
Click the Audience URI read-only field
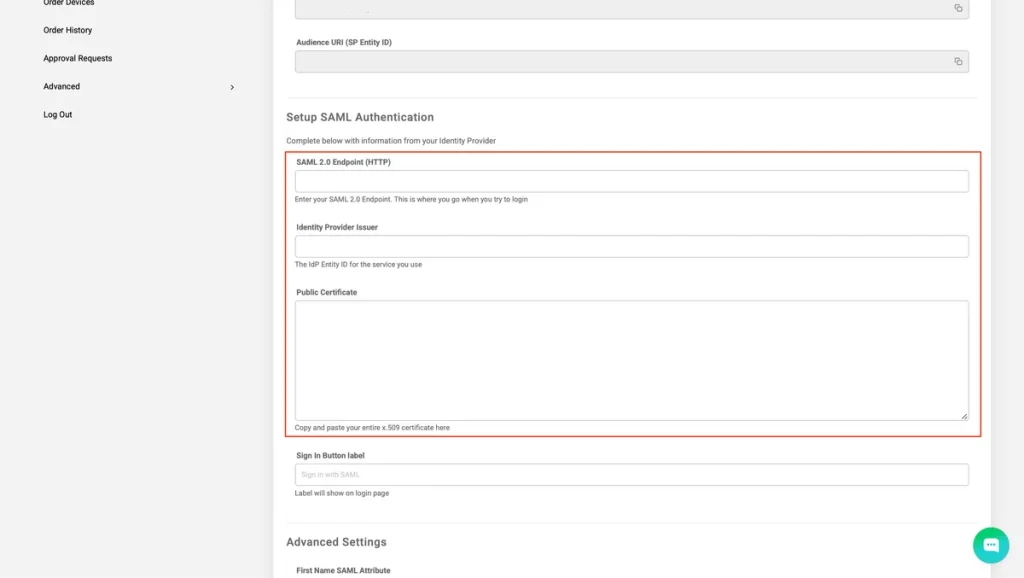(620, 62)
